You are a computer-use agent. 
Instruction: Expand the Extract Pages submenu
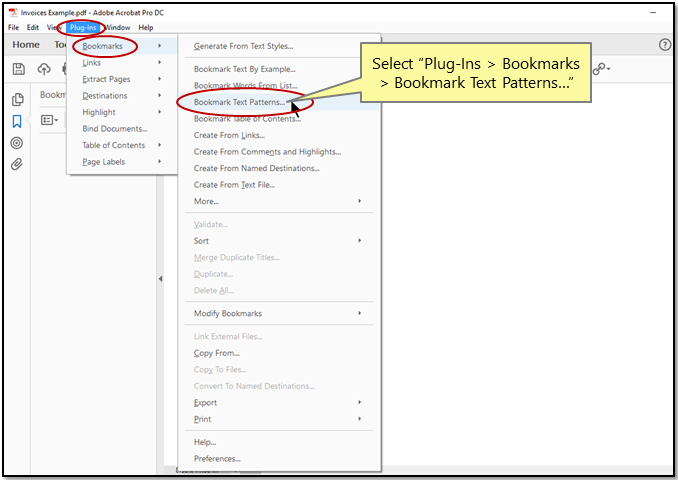click(x=122, y=79)
